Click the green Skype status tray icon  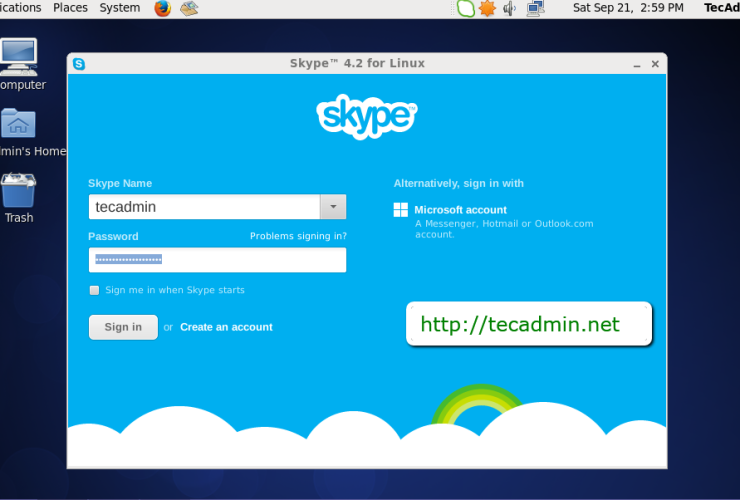tap(465, 8)
